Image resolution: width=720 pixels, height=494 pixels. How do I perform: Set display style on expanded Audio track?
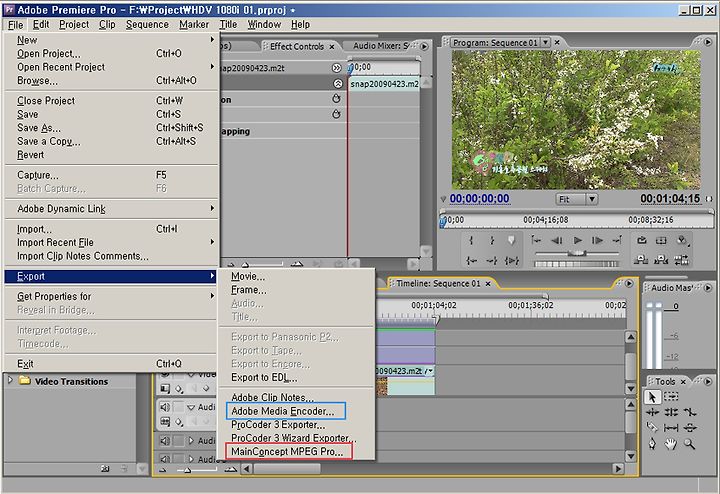[x=165, y=421]
